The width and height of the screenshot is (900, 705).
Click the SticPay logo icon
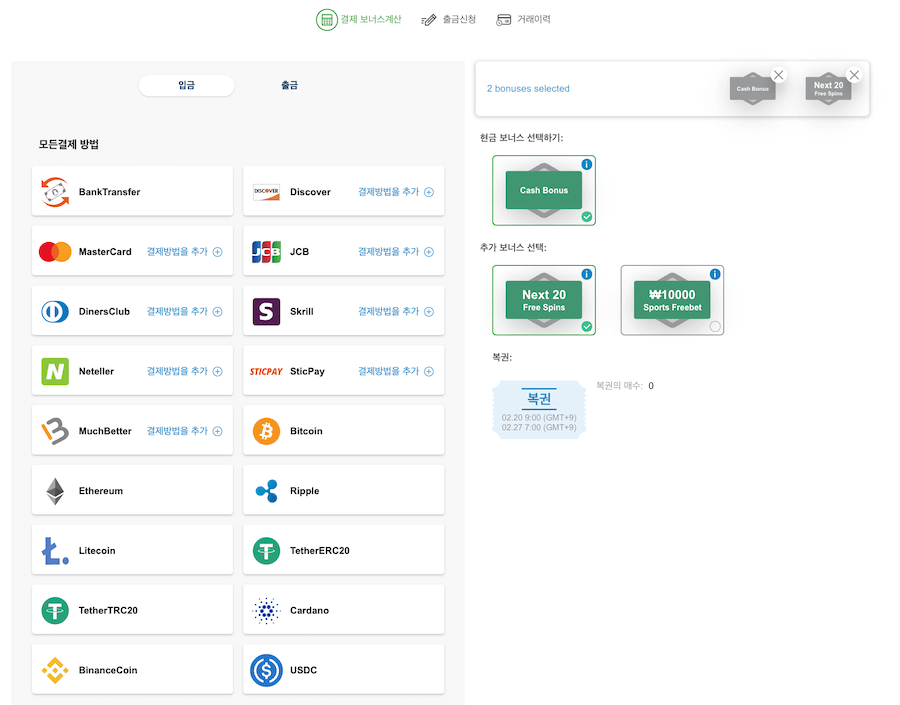(x=266, y=371)
